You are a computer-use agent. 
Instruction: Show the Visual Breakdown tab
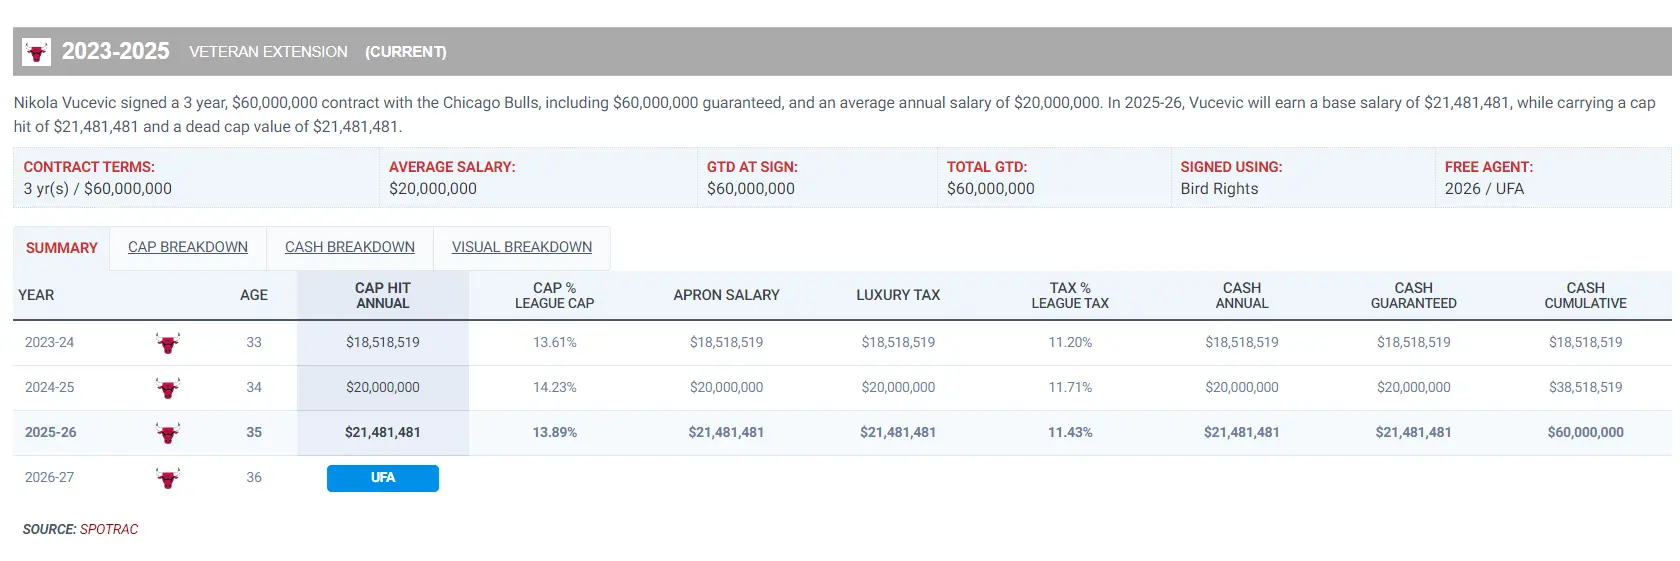click(522, 247)
